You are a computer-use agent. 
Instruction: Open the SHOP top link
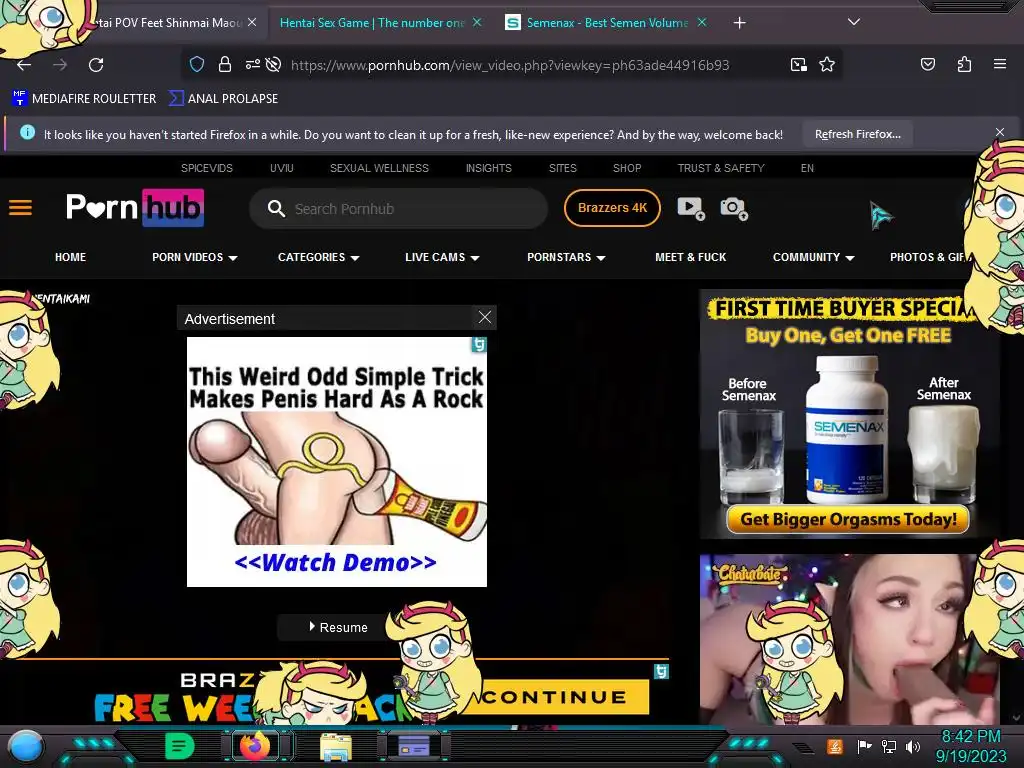(627, 168)
